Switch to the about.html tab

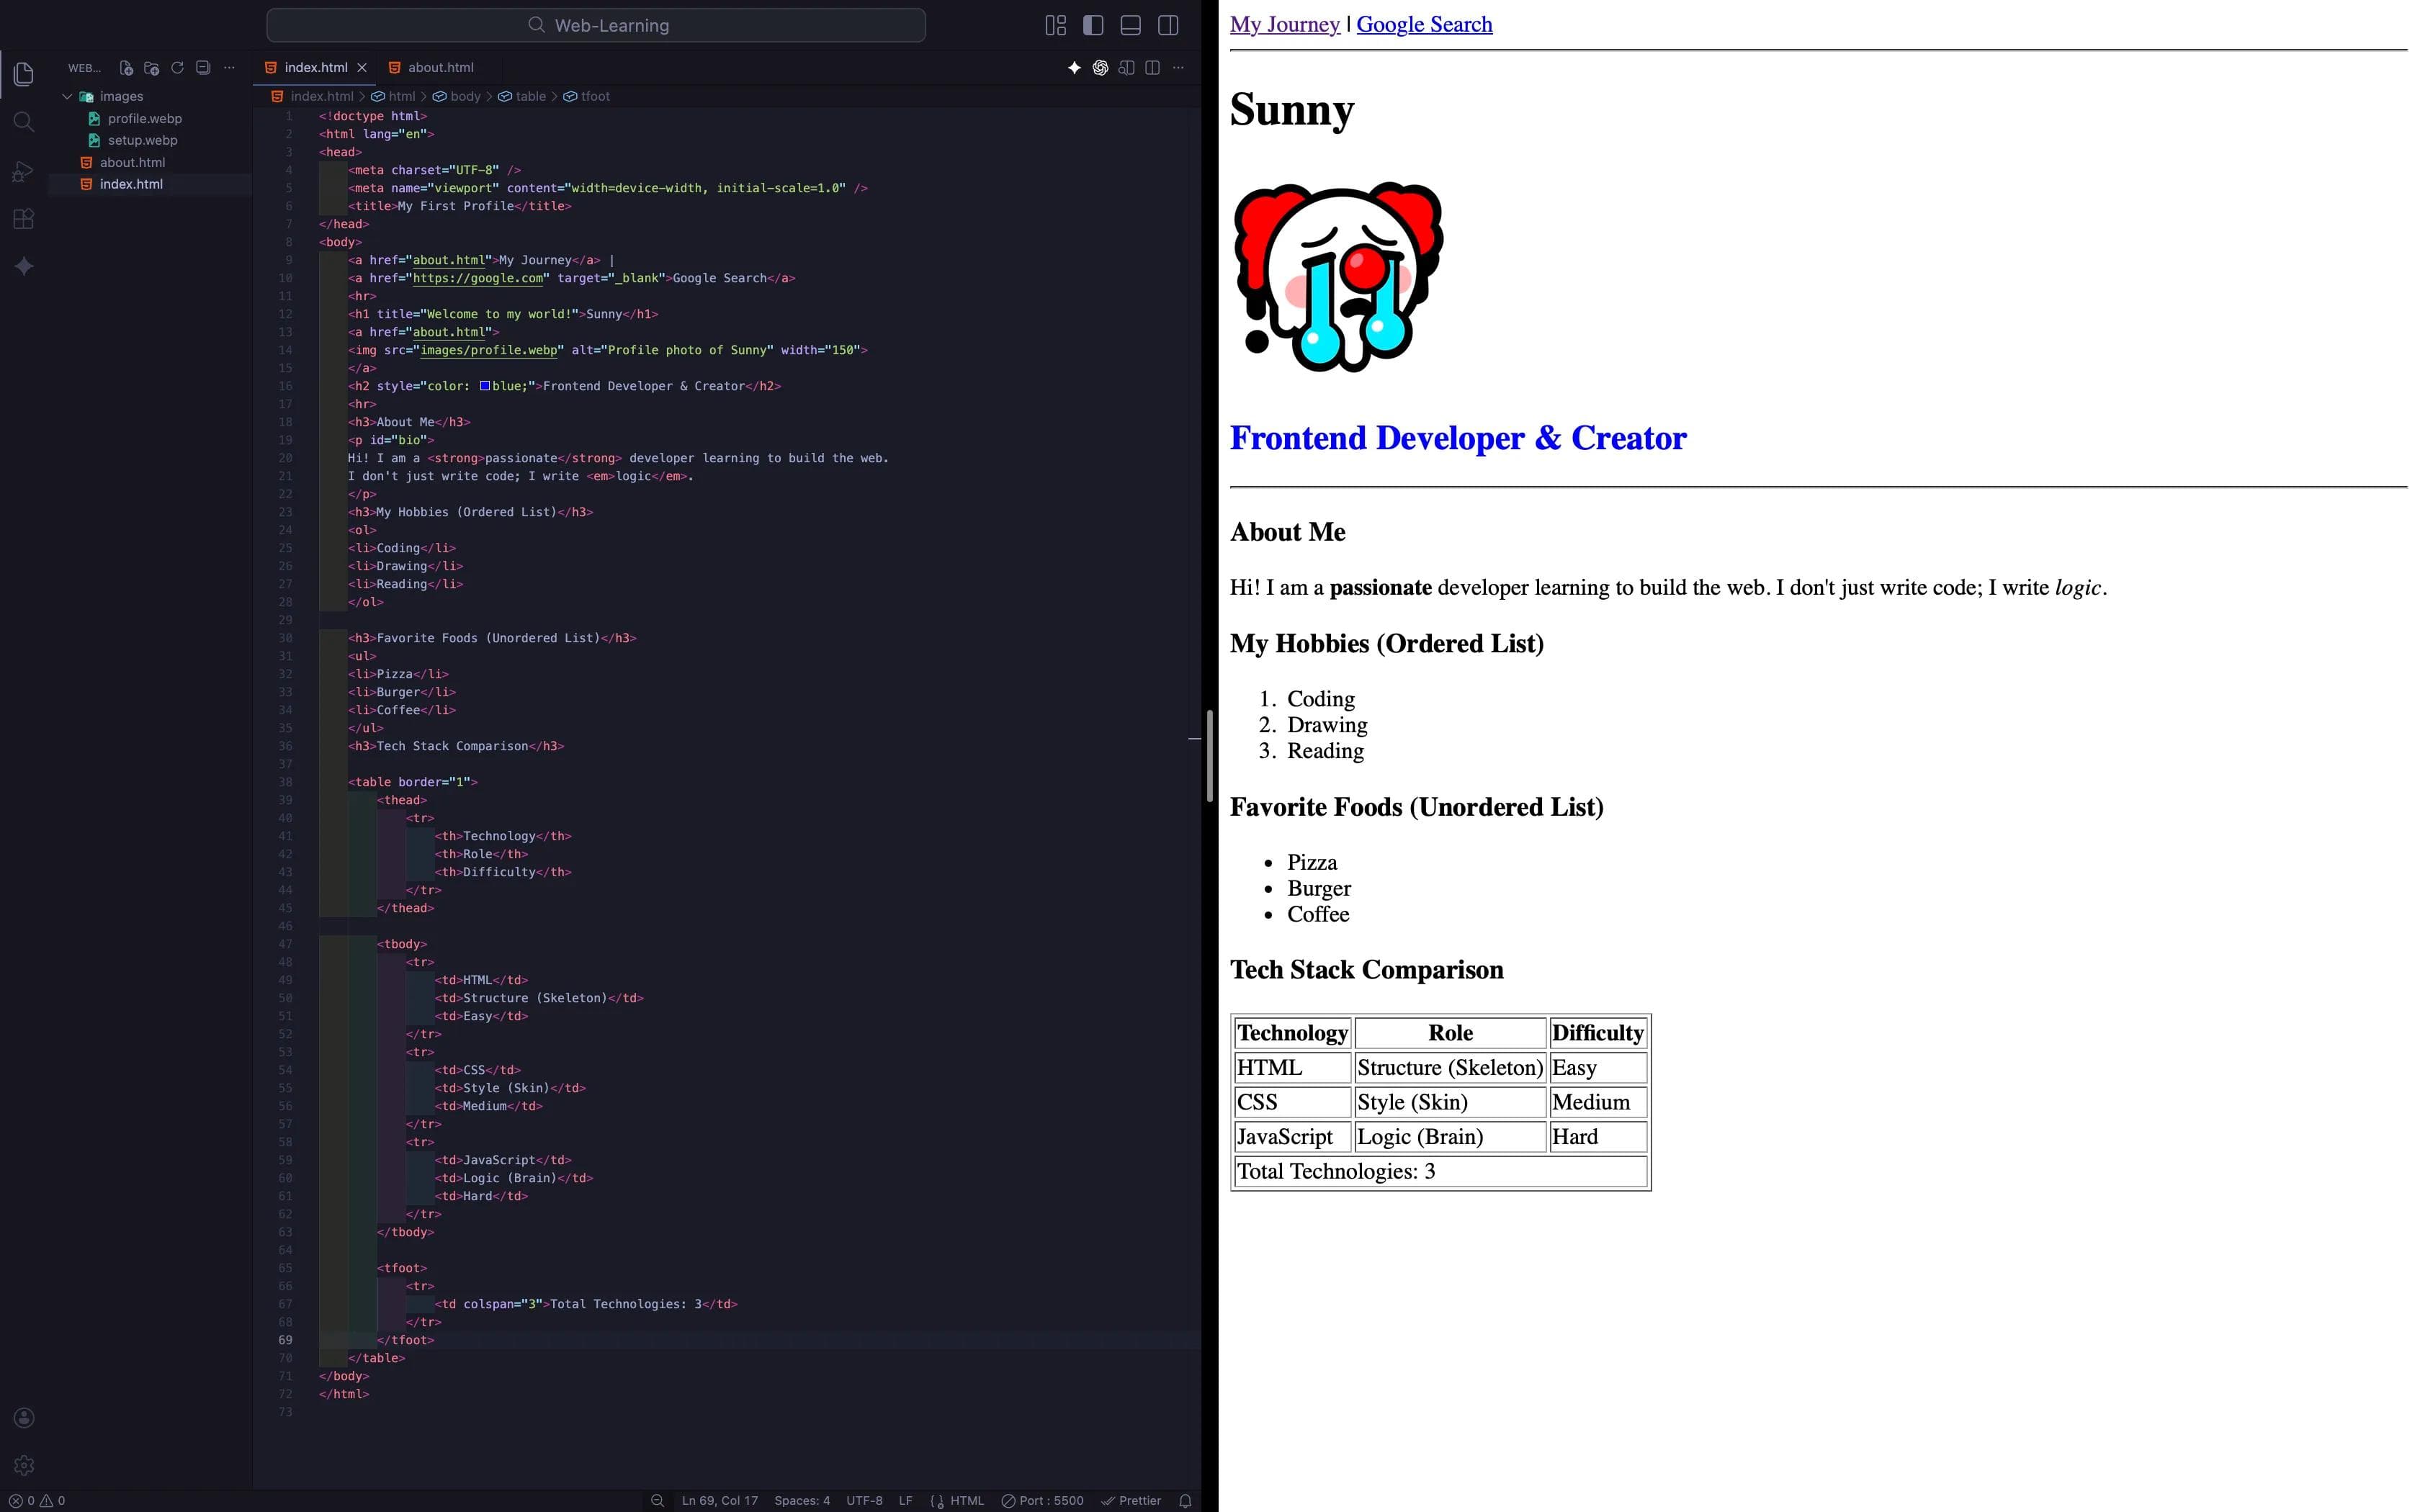click(x=440, y=68)
